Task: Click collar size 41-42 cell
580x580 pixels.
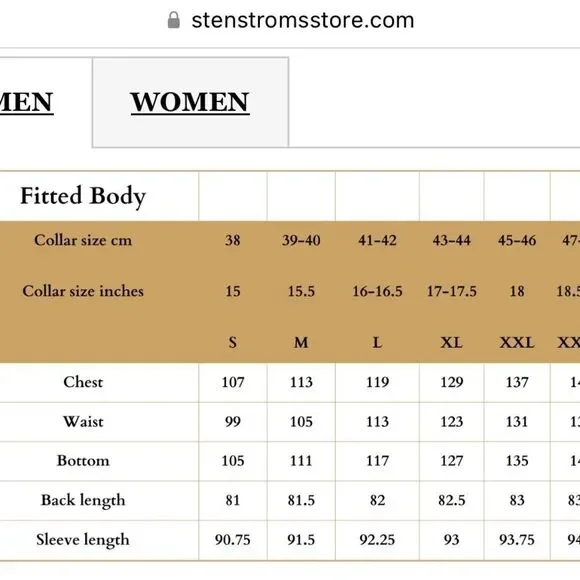Action: (377, 240)
